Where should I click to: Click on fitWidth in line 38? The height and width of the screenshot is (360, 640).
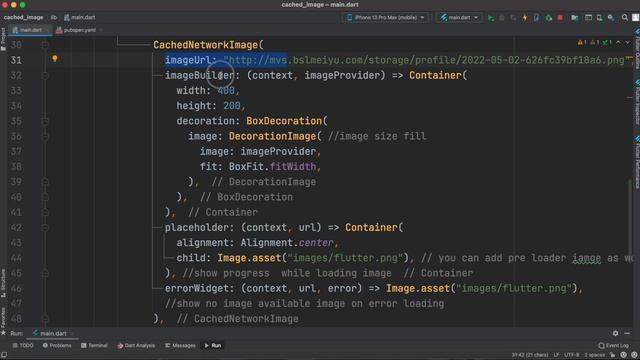click(293, 167)
